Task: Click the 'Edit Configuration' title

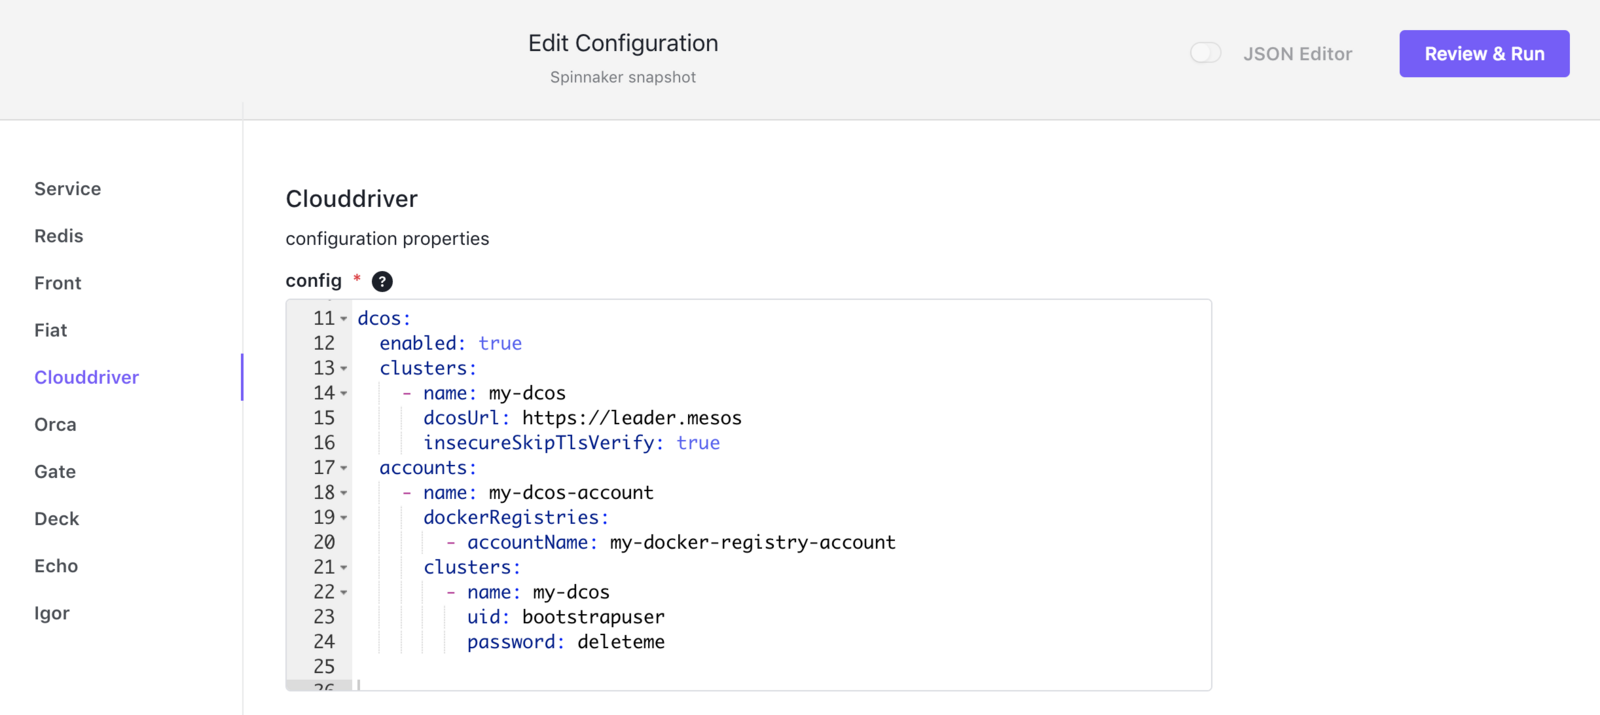Action: coord(623,43)
